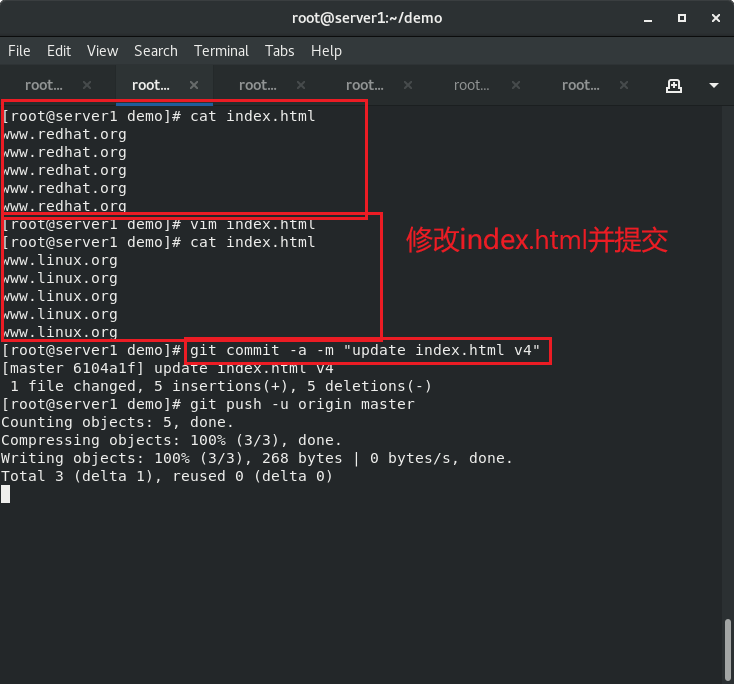Image resolution: width=734 pixels, height=684 pixels.
Task: Close the terminal window
Action: 716,18
